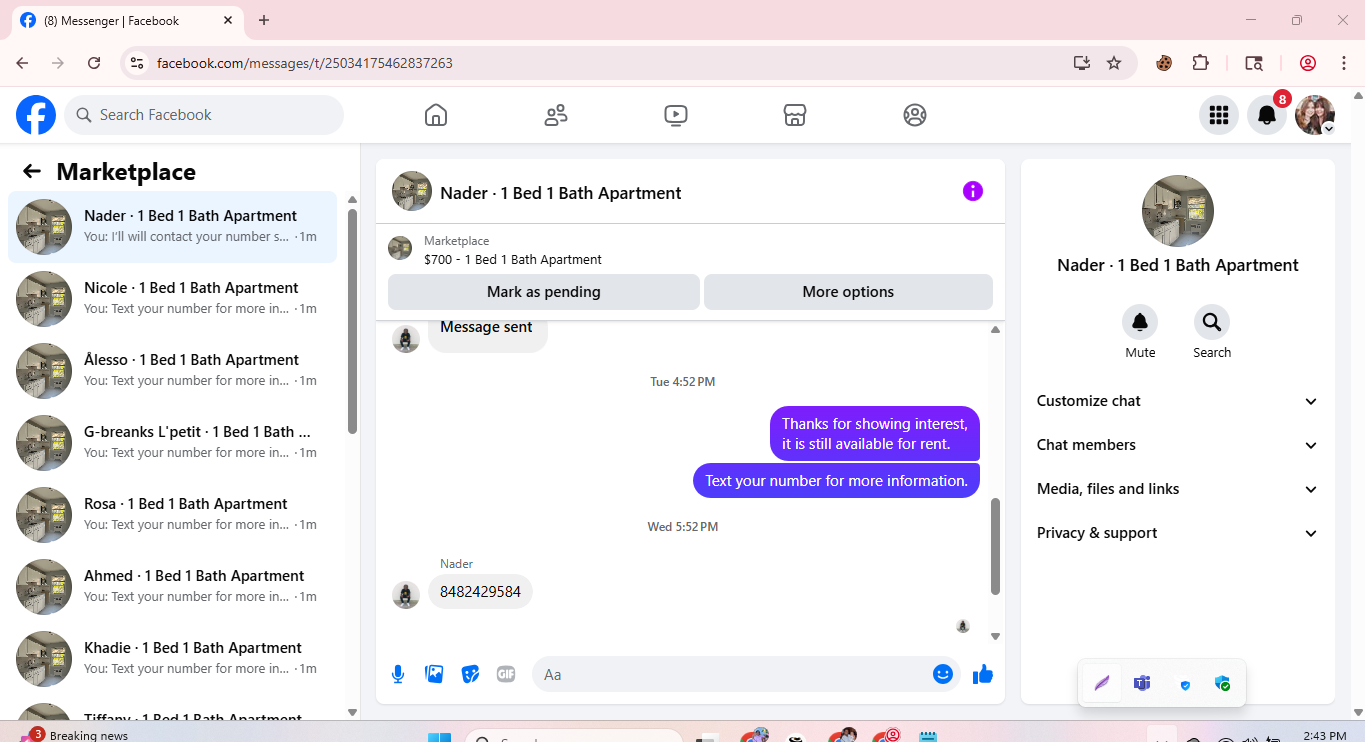Go to the Home feed icon
The width and height of the screenshot is (1365, 742).
436,115
